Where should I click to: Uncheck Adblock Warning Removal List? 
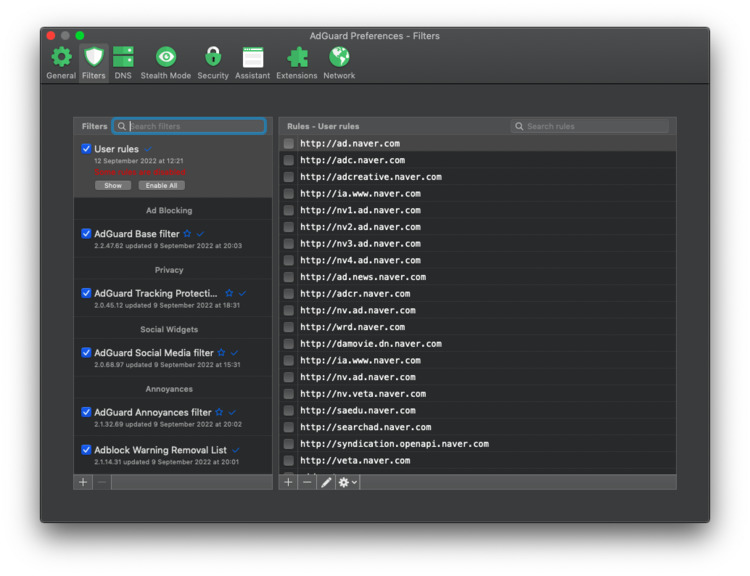coord(86,450)
